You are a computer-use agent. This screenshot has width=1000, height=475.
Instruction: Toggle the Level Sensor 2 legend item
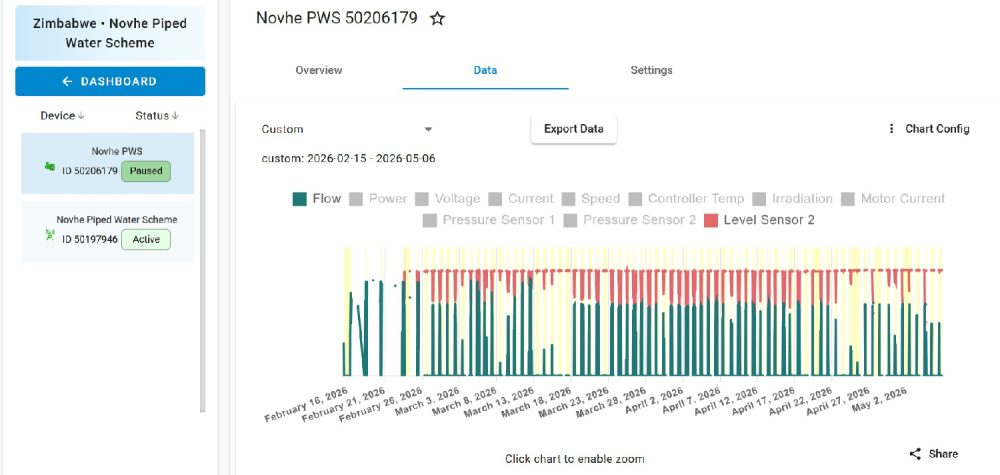(759, 220)
